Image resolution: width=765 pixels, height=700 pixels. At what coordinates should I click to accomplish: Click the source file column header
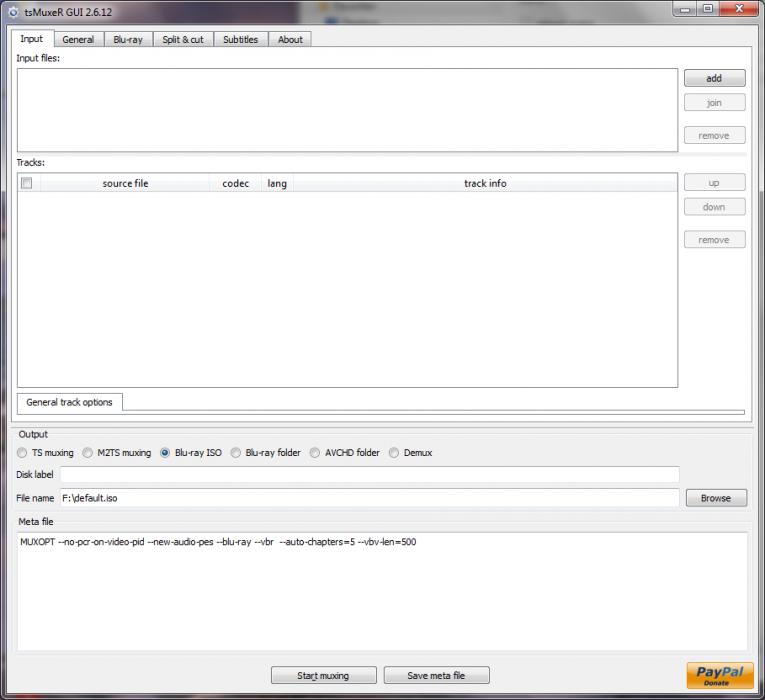coord(125,183)
